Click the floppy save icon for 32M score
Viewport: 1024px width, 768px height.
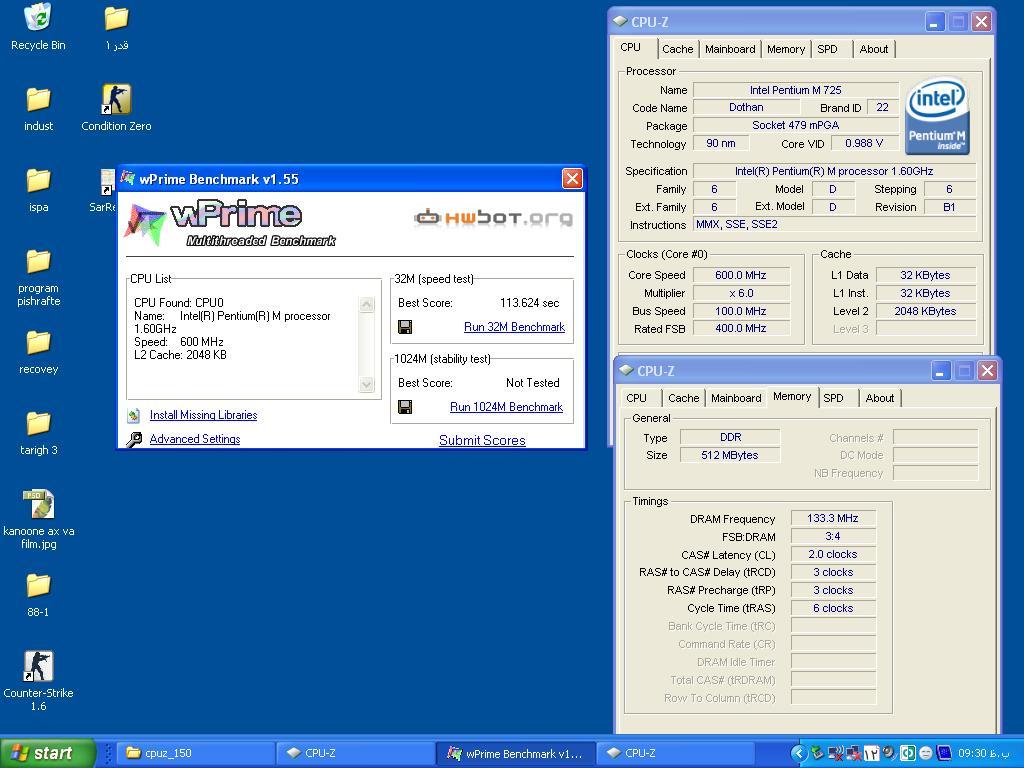pos(405,327)
